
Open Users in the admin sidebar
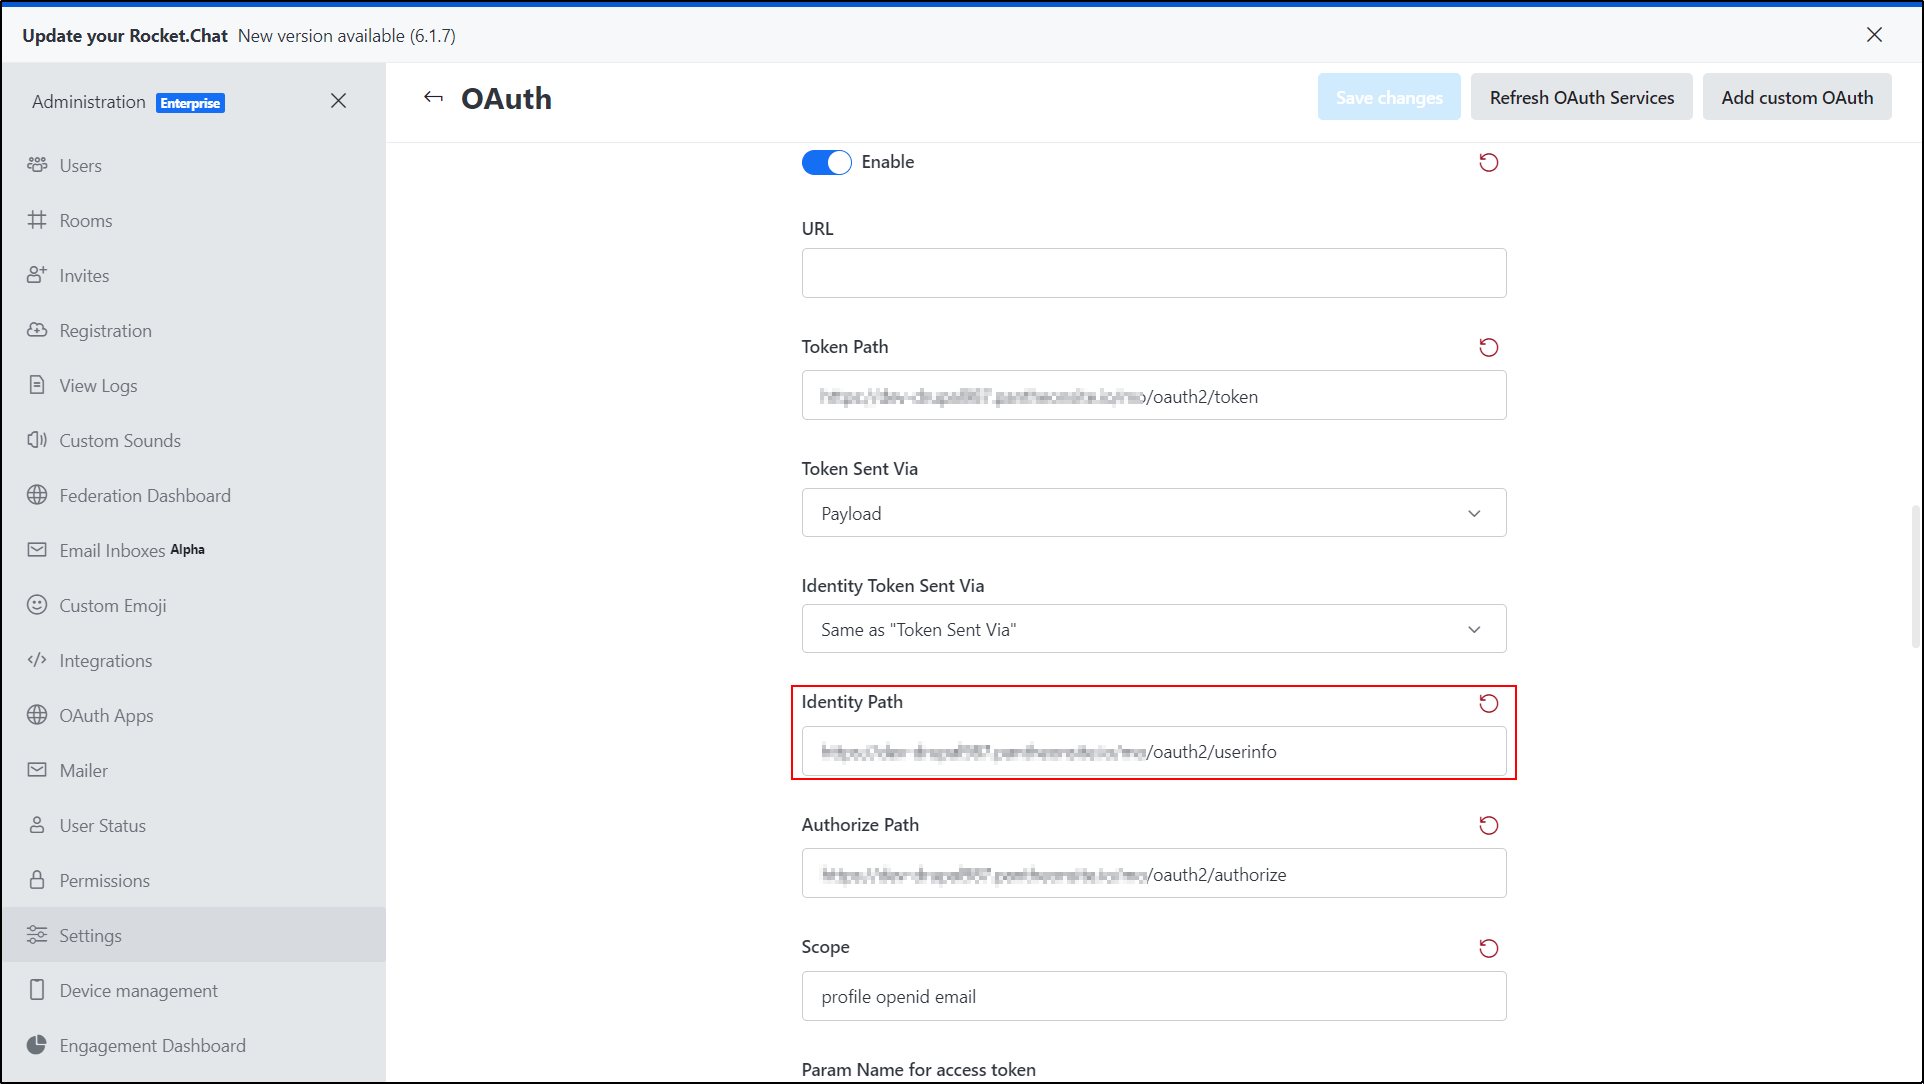pos(80,166)
